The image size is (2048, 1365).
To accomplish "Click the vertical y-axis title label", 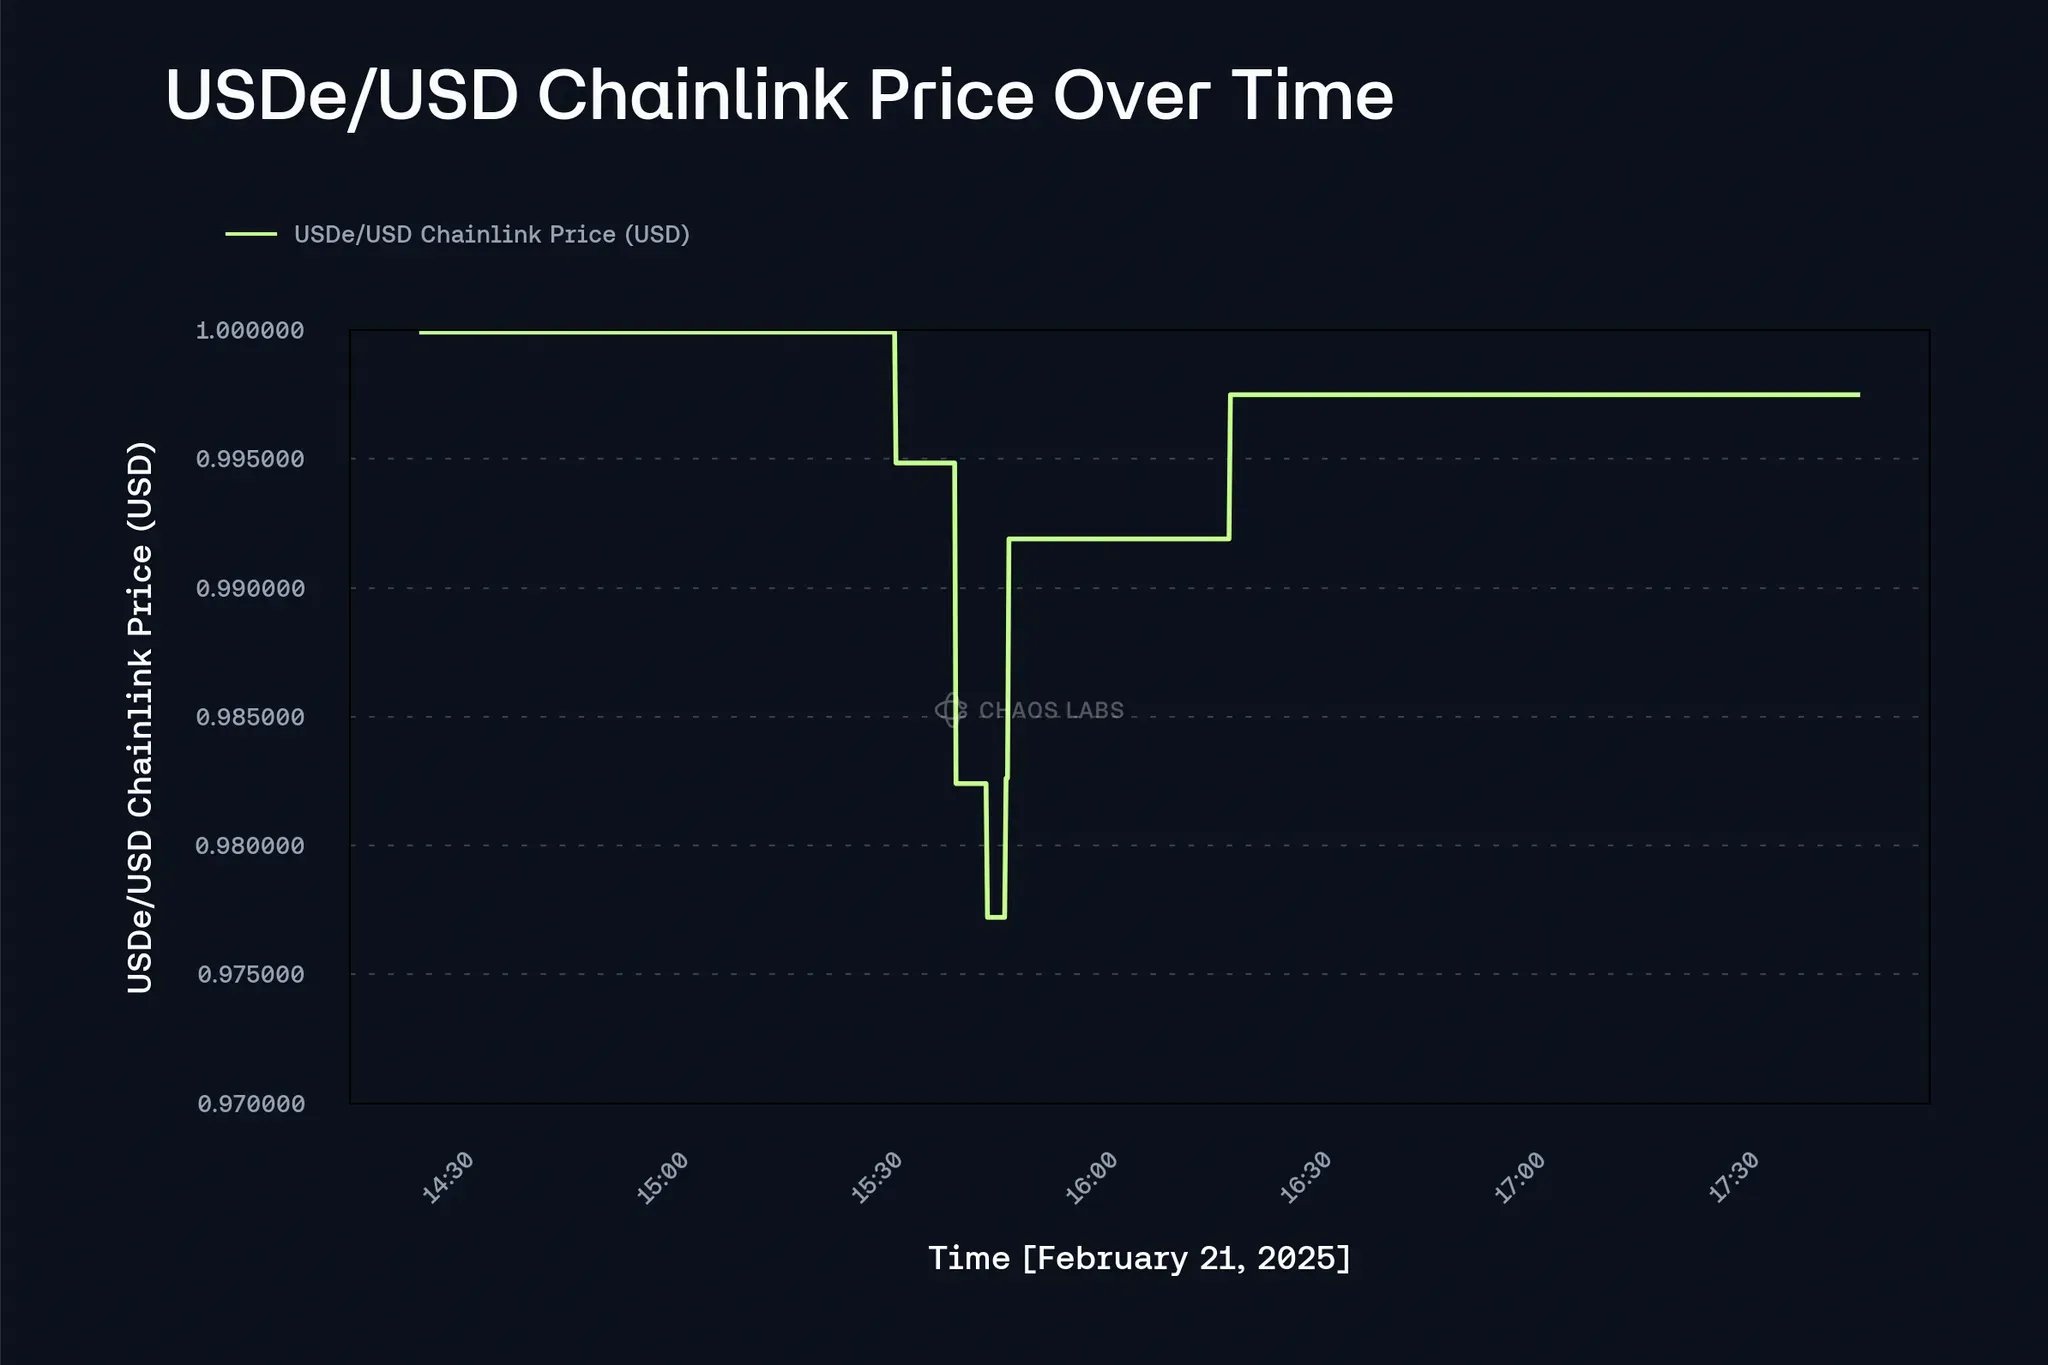I will [140, 717].
